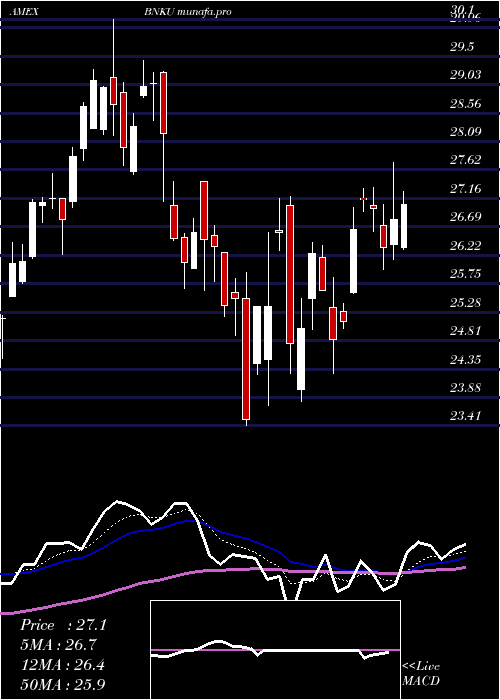The height and width of the screenshot is (700, 500).
Task: Click the BNKU munafa.pro title text
Action: click(188, 12)
